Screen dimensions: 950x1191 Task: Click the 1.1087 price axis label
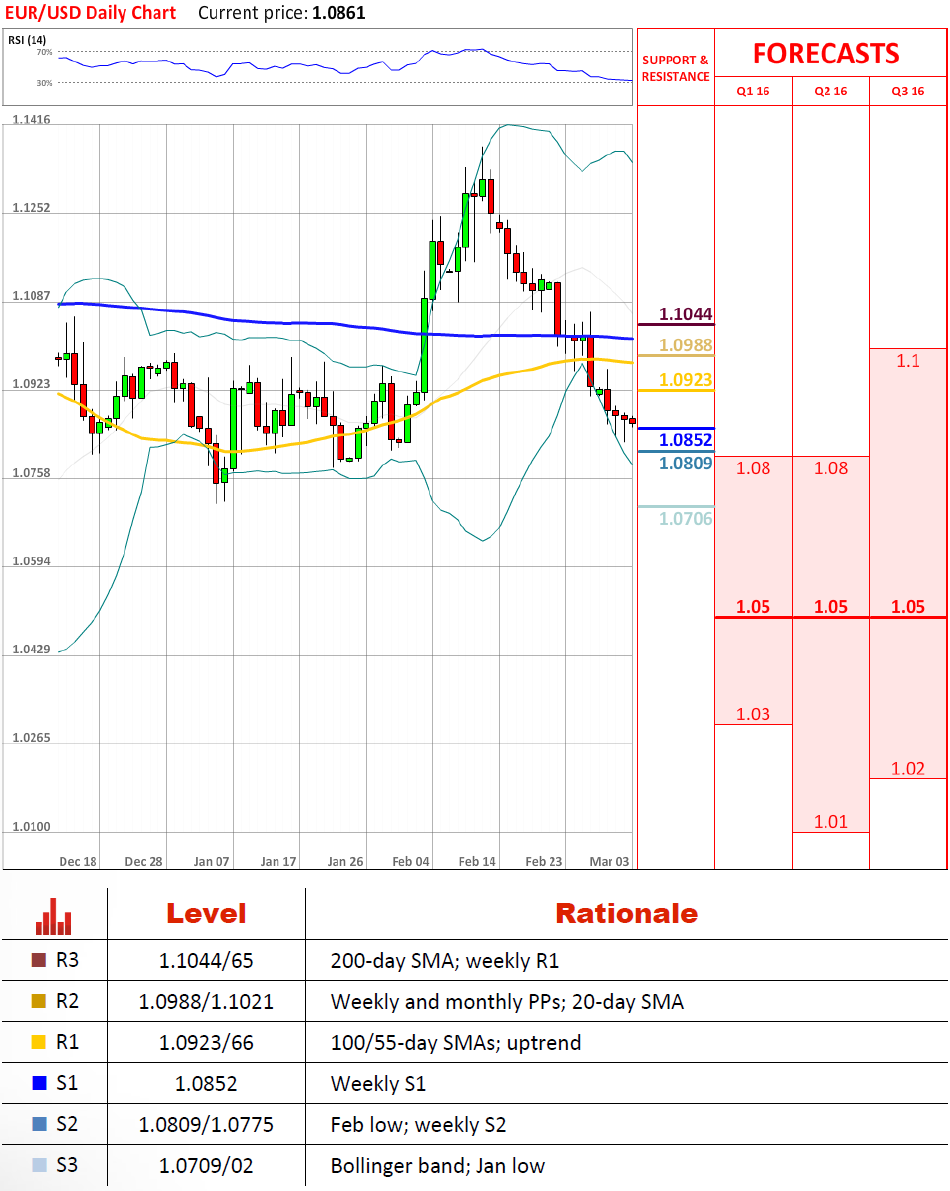coord(31,295)
